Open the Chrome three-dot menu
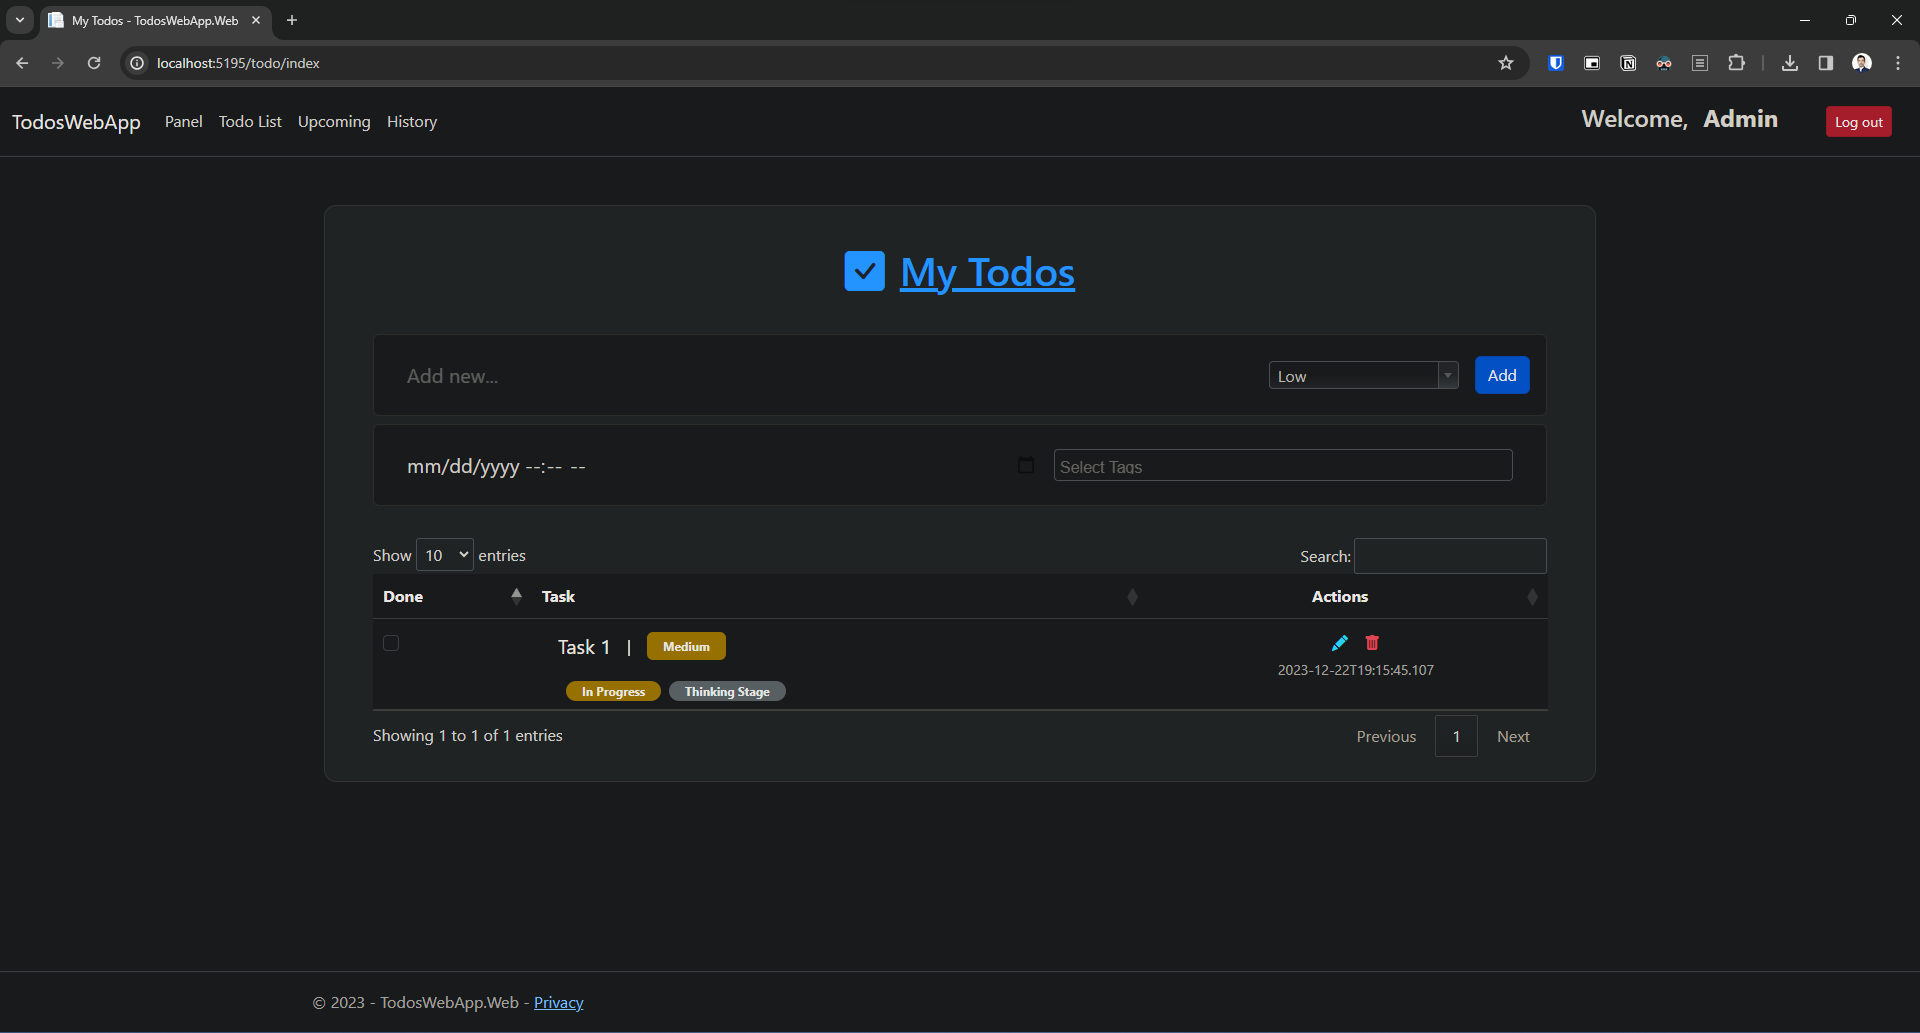The height and width of the screenshot is (1033, 1920). 1898,63
